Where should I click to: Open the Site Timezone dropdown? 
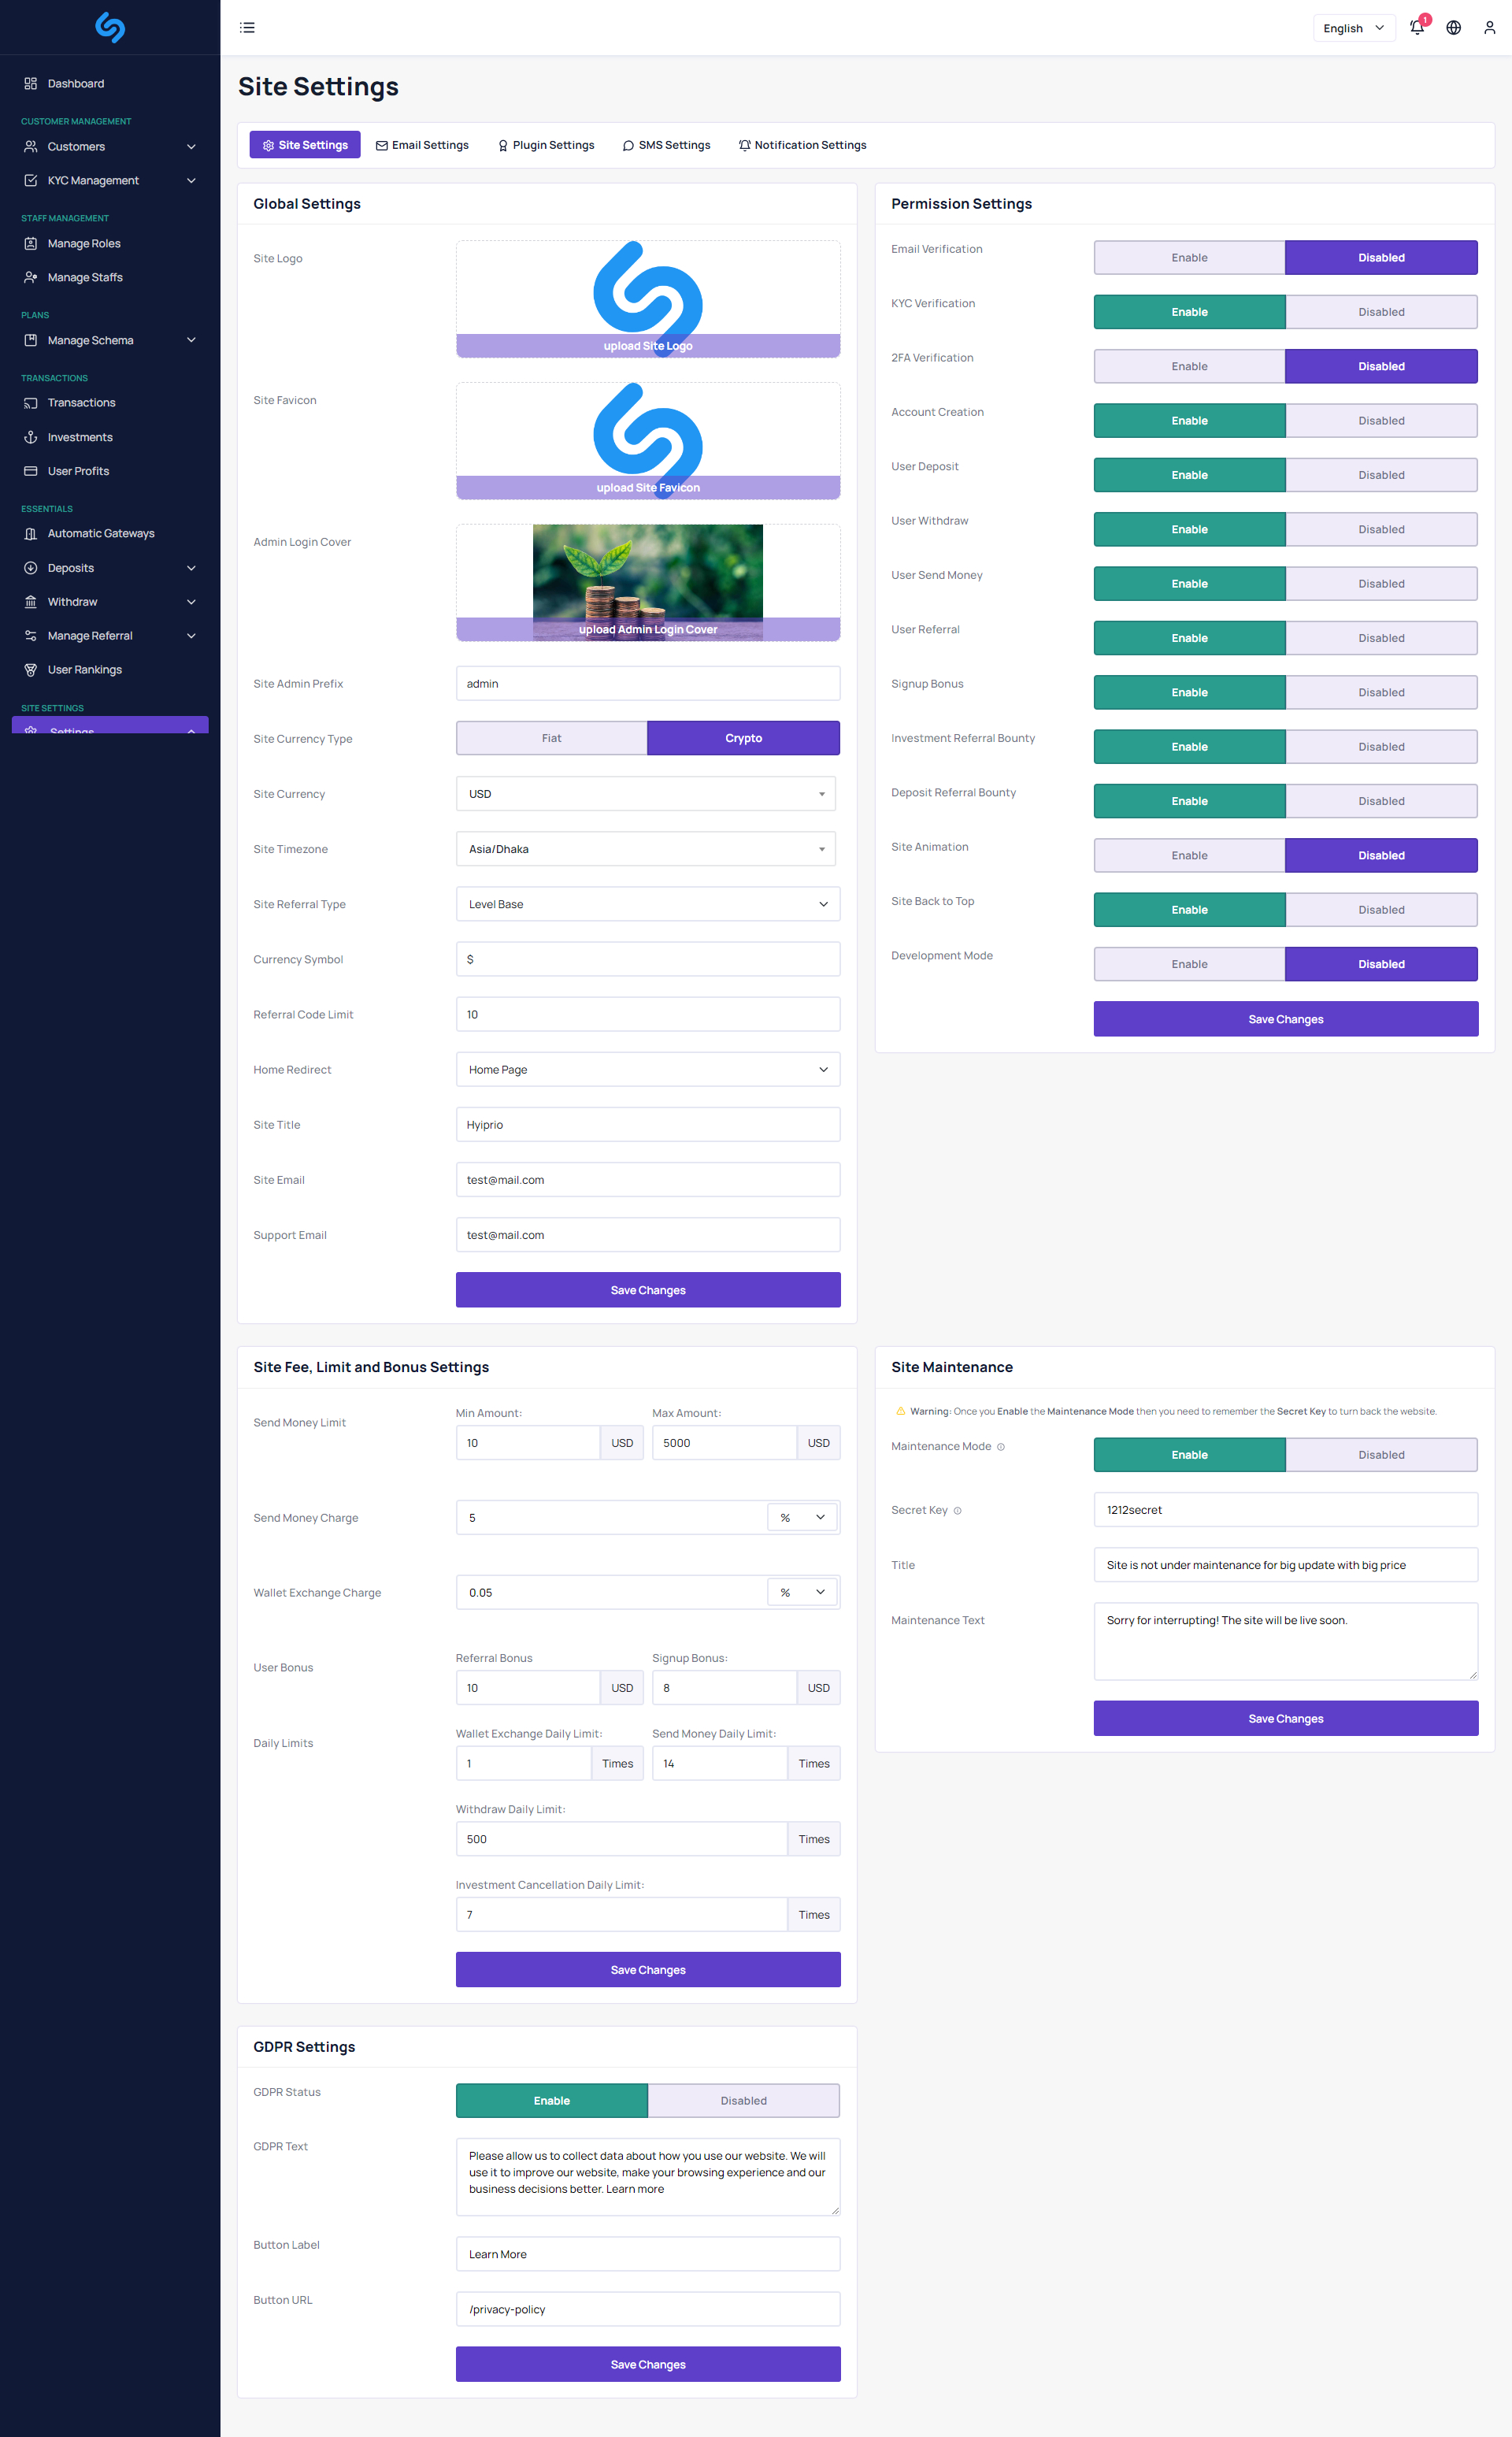646,849
